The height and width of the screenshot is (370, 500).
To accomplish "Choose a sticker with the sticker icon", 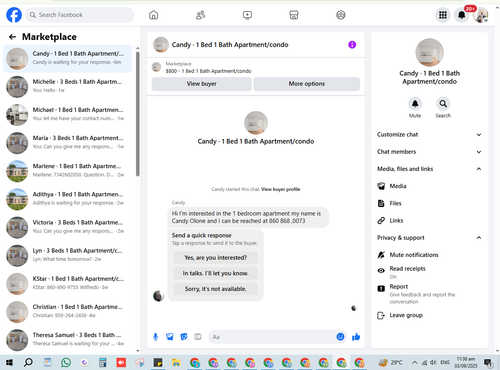I will point(184,337).
